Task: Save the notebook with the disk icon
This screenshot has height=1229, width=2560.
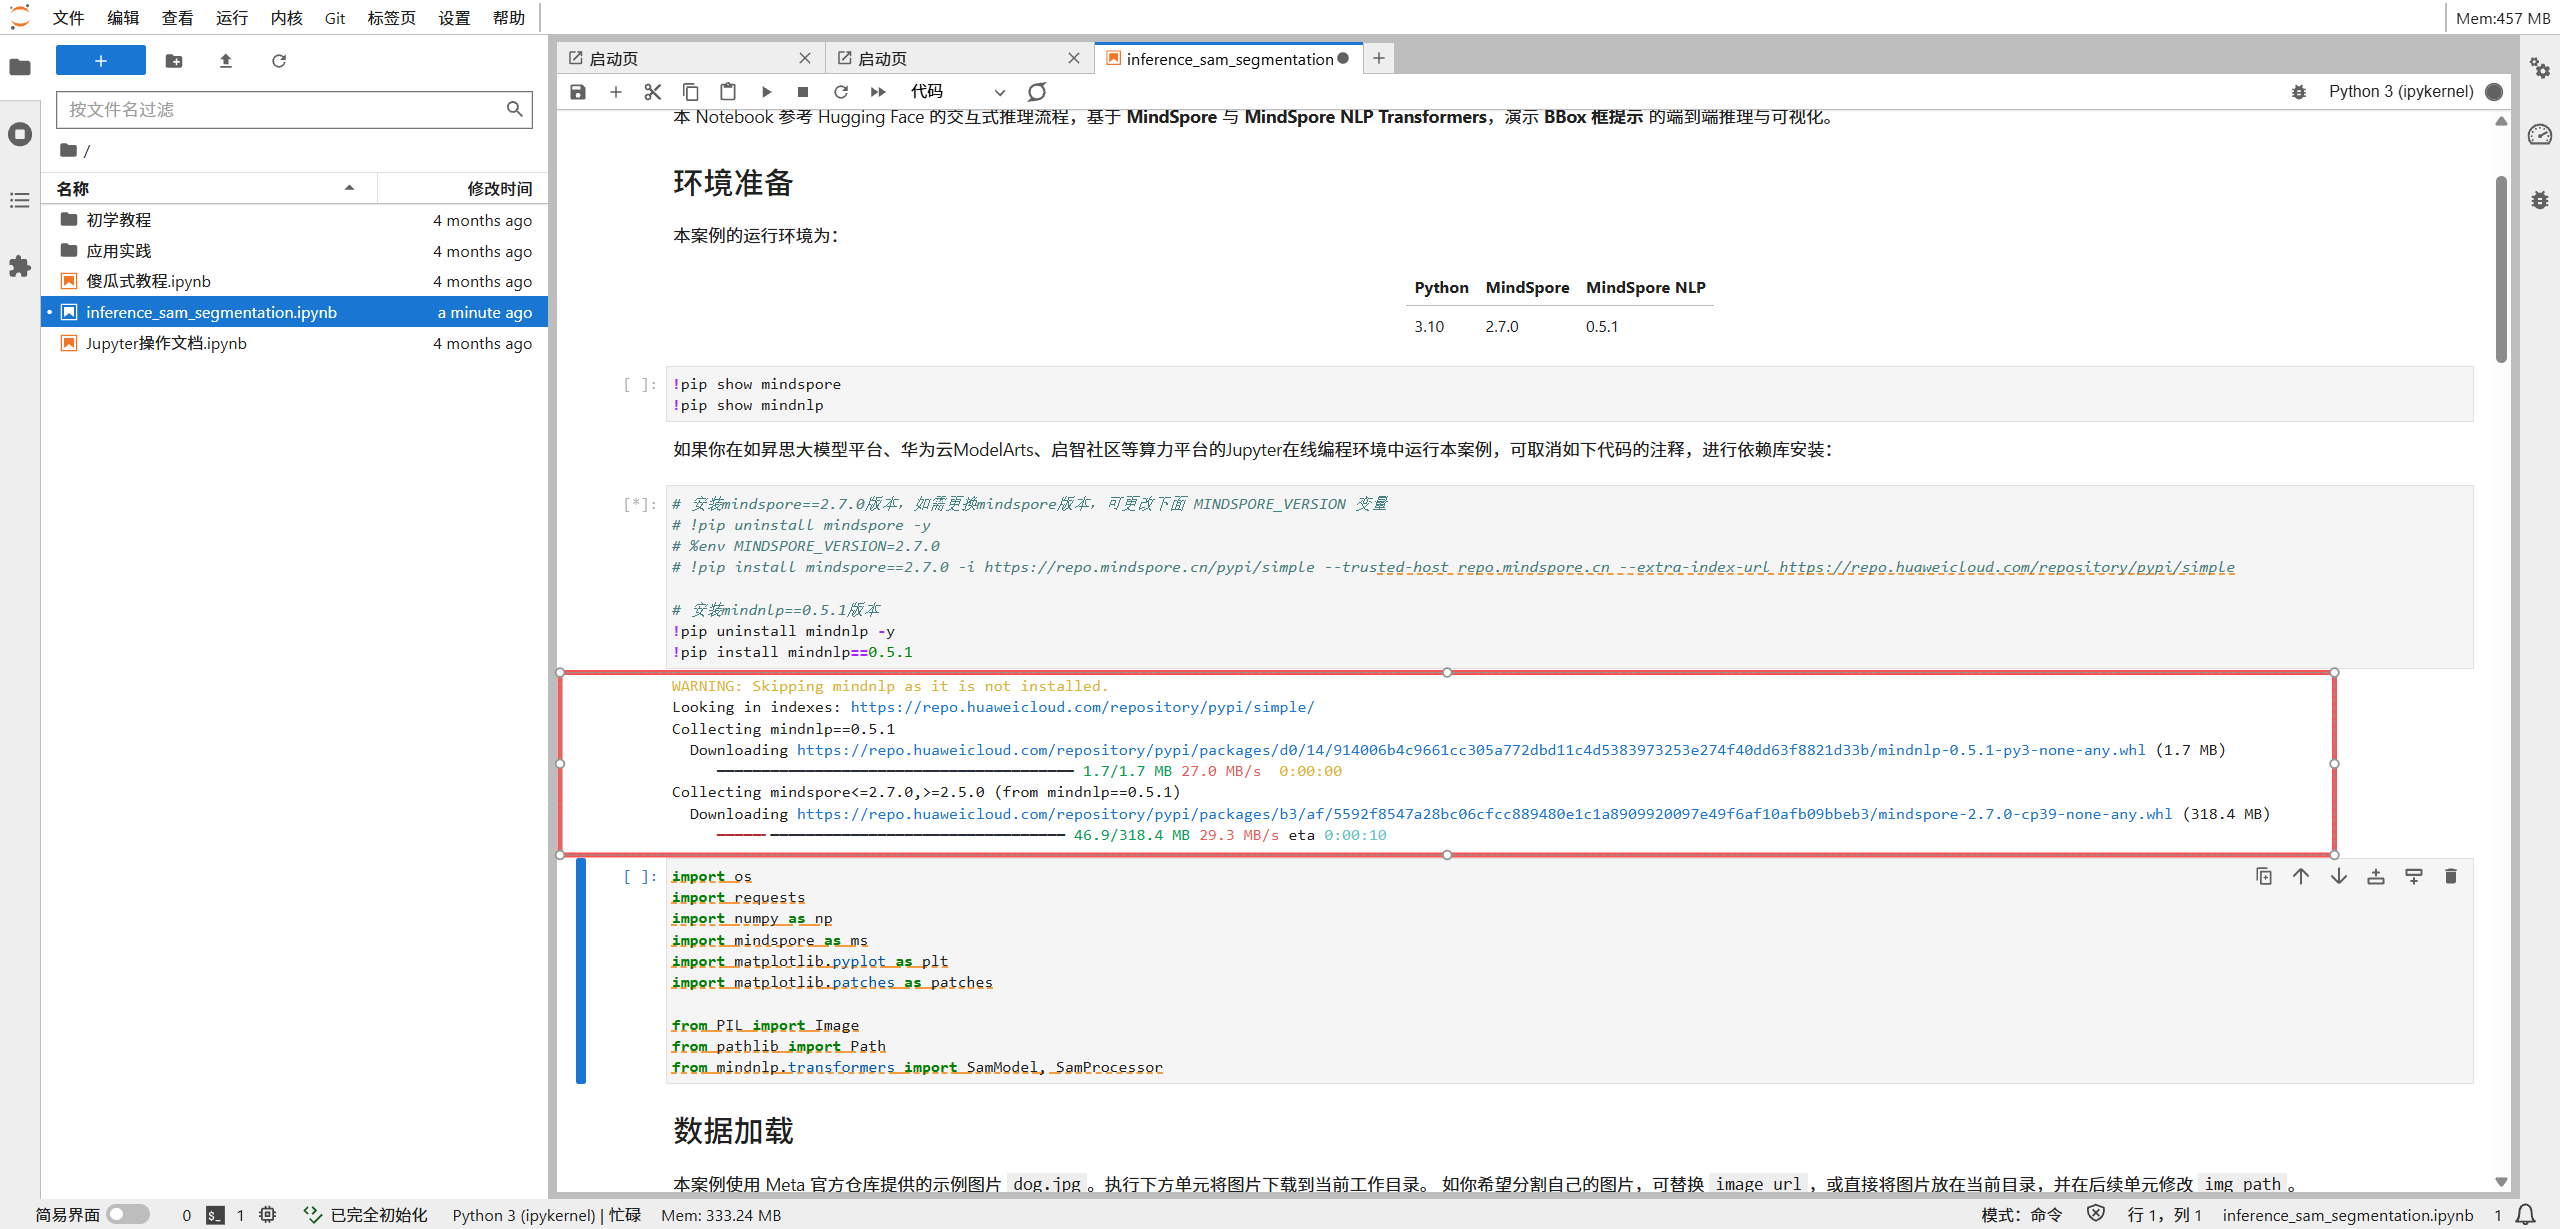Action: (578, 92)
